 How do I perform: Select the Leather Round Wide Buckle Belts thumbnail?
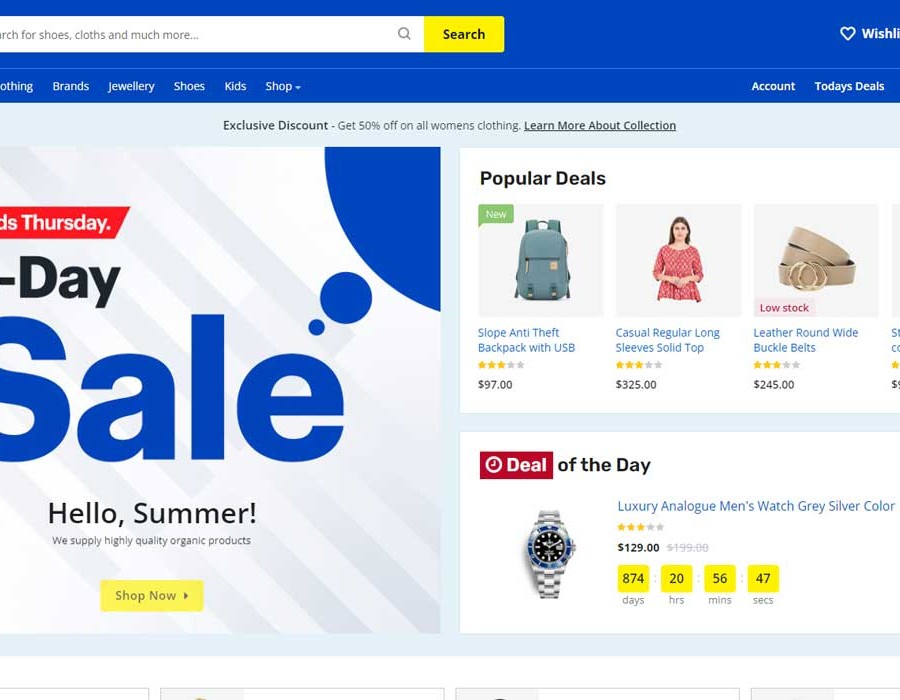coord(816,260)
